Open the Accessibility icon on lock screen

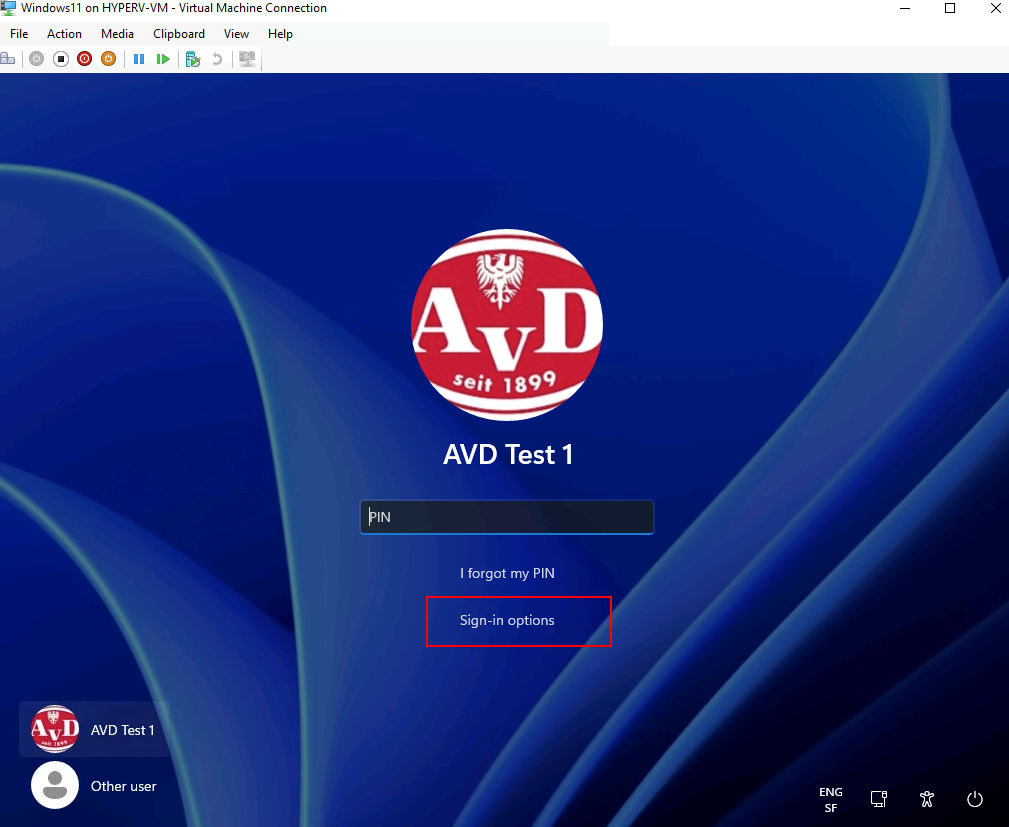(x=927, y=799)
